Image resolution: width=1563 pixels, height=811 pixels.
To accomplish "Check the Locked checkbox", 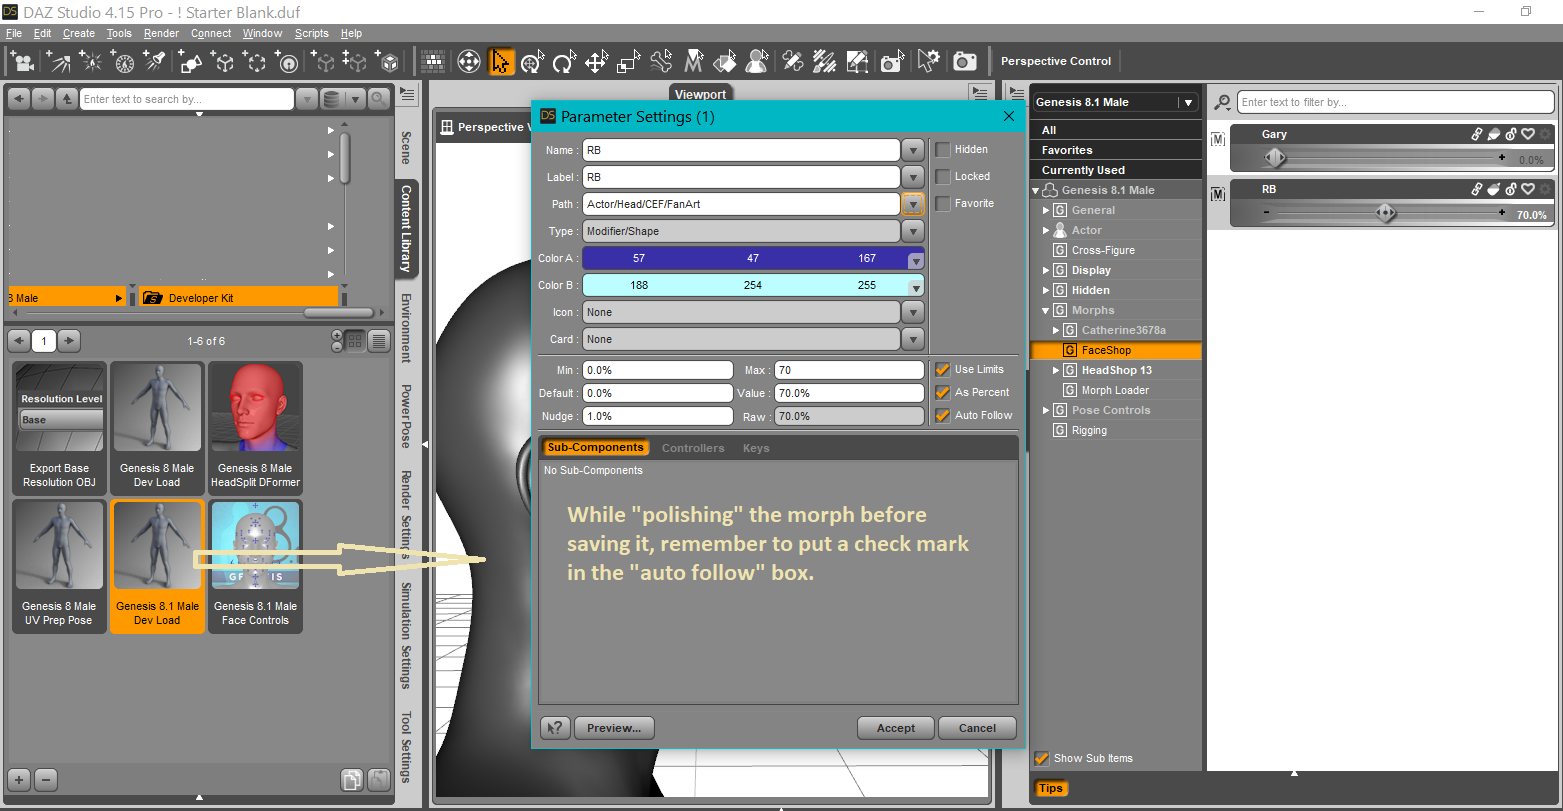I will pyautogui.click(x=943, y=177).
